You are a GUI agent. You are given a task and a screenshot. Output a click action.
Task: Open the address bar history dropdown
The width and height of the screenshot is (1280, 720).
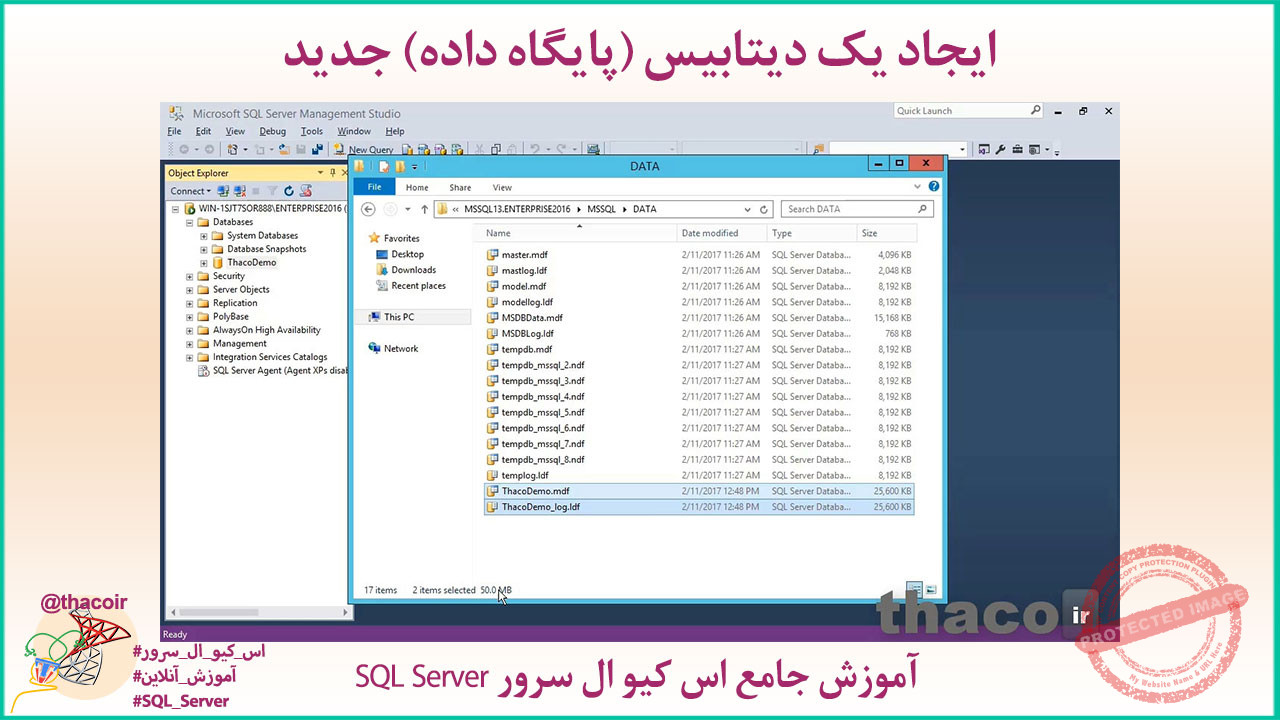pyautogui.click(x=746, y=209)
